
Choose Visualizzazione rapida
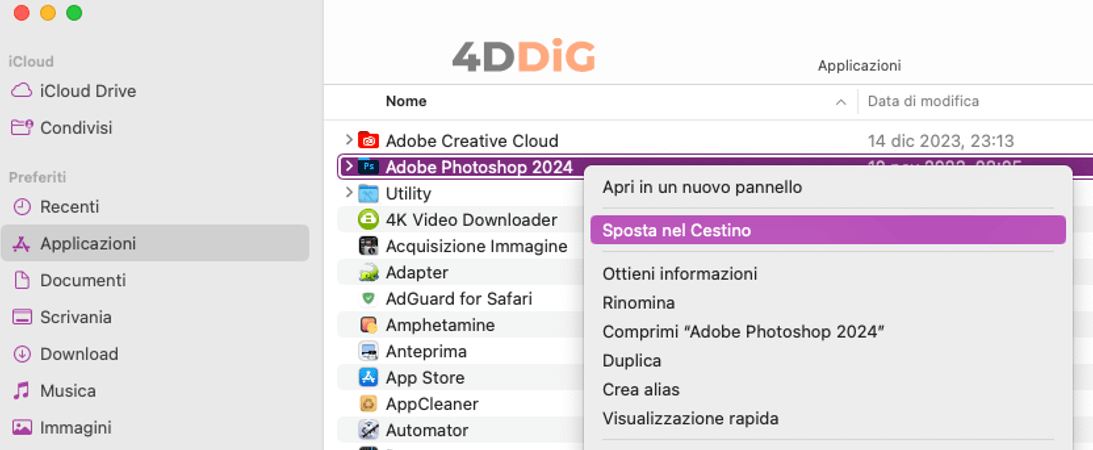pos(690,419)
